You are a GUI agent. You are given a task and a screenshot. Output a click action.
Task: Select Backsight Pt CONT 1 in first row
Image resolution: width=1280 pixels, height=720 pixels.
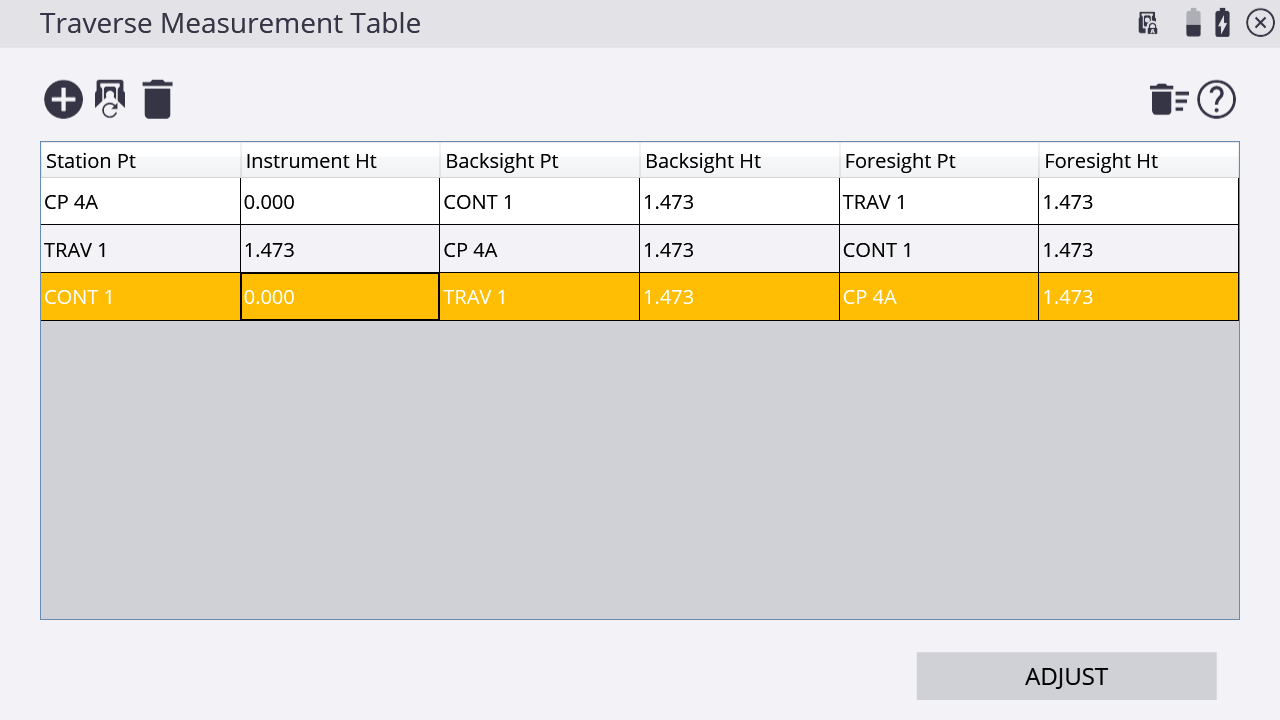pyautogui.click(x=540, y=202)
